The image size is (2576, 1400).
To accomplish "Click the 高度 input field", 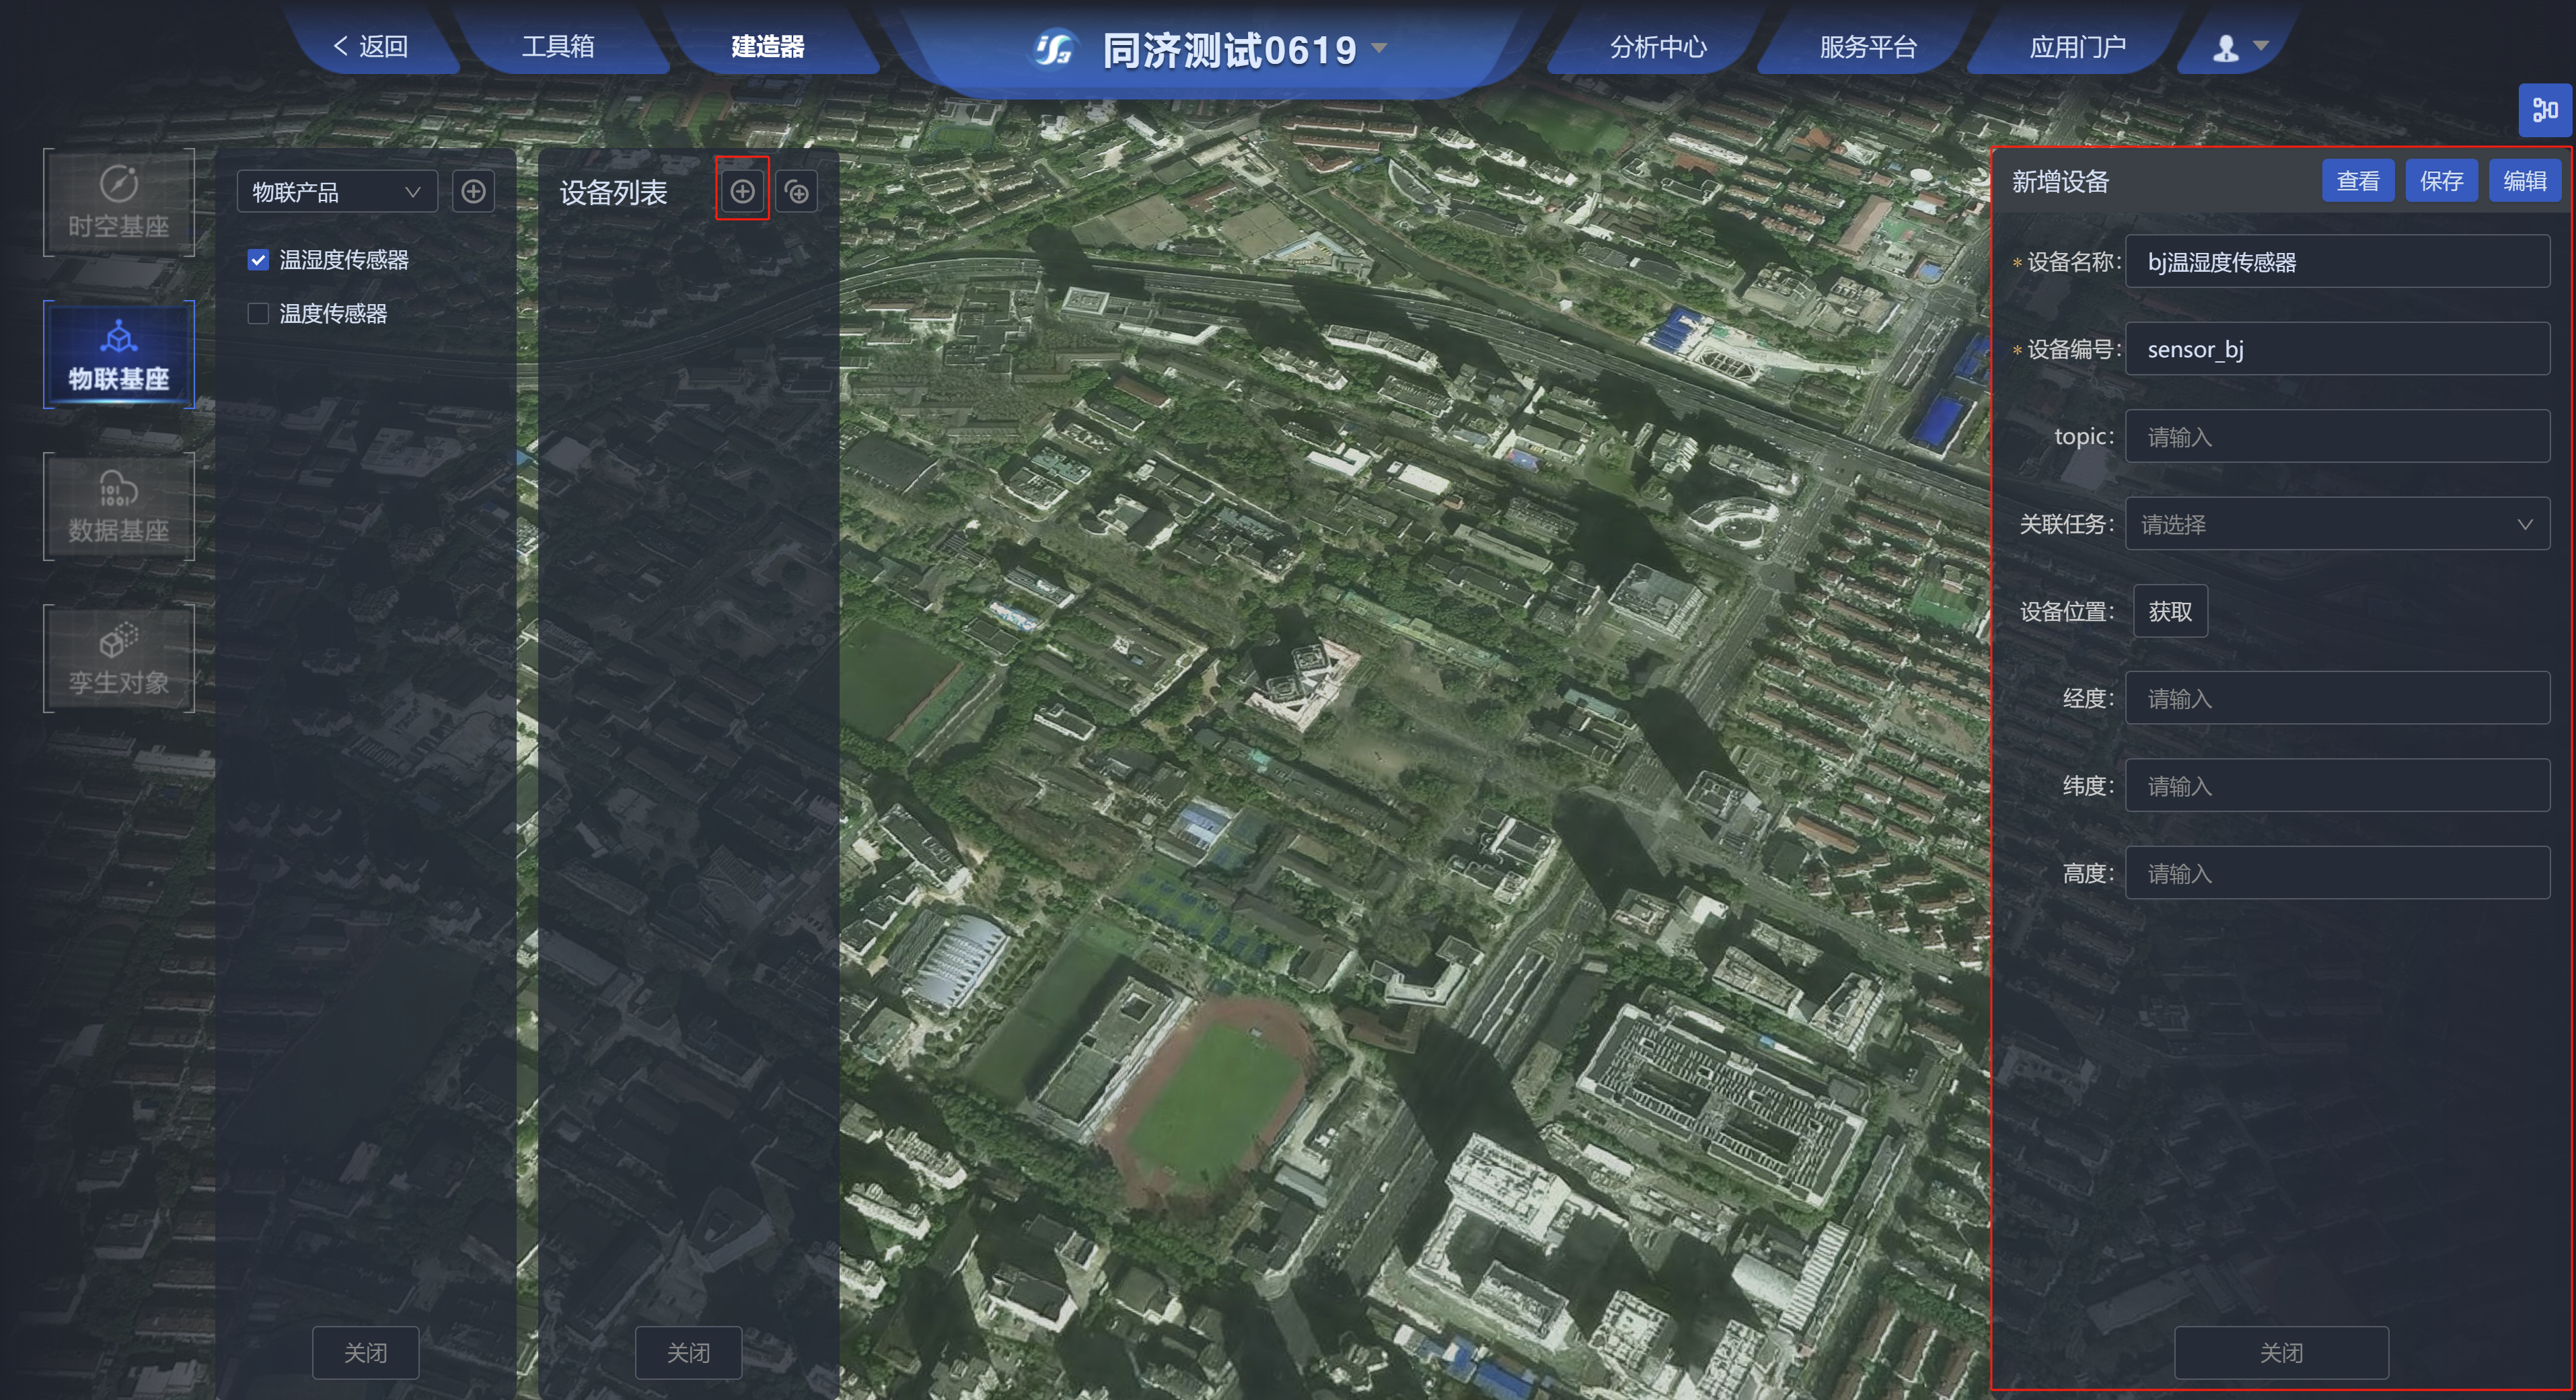I will [x=2337, y=874].
